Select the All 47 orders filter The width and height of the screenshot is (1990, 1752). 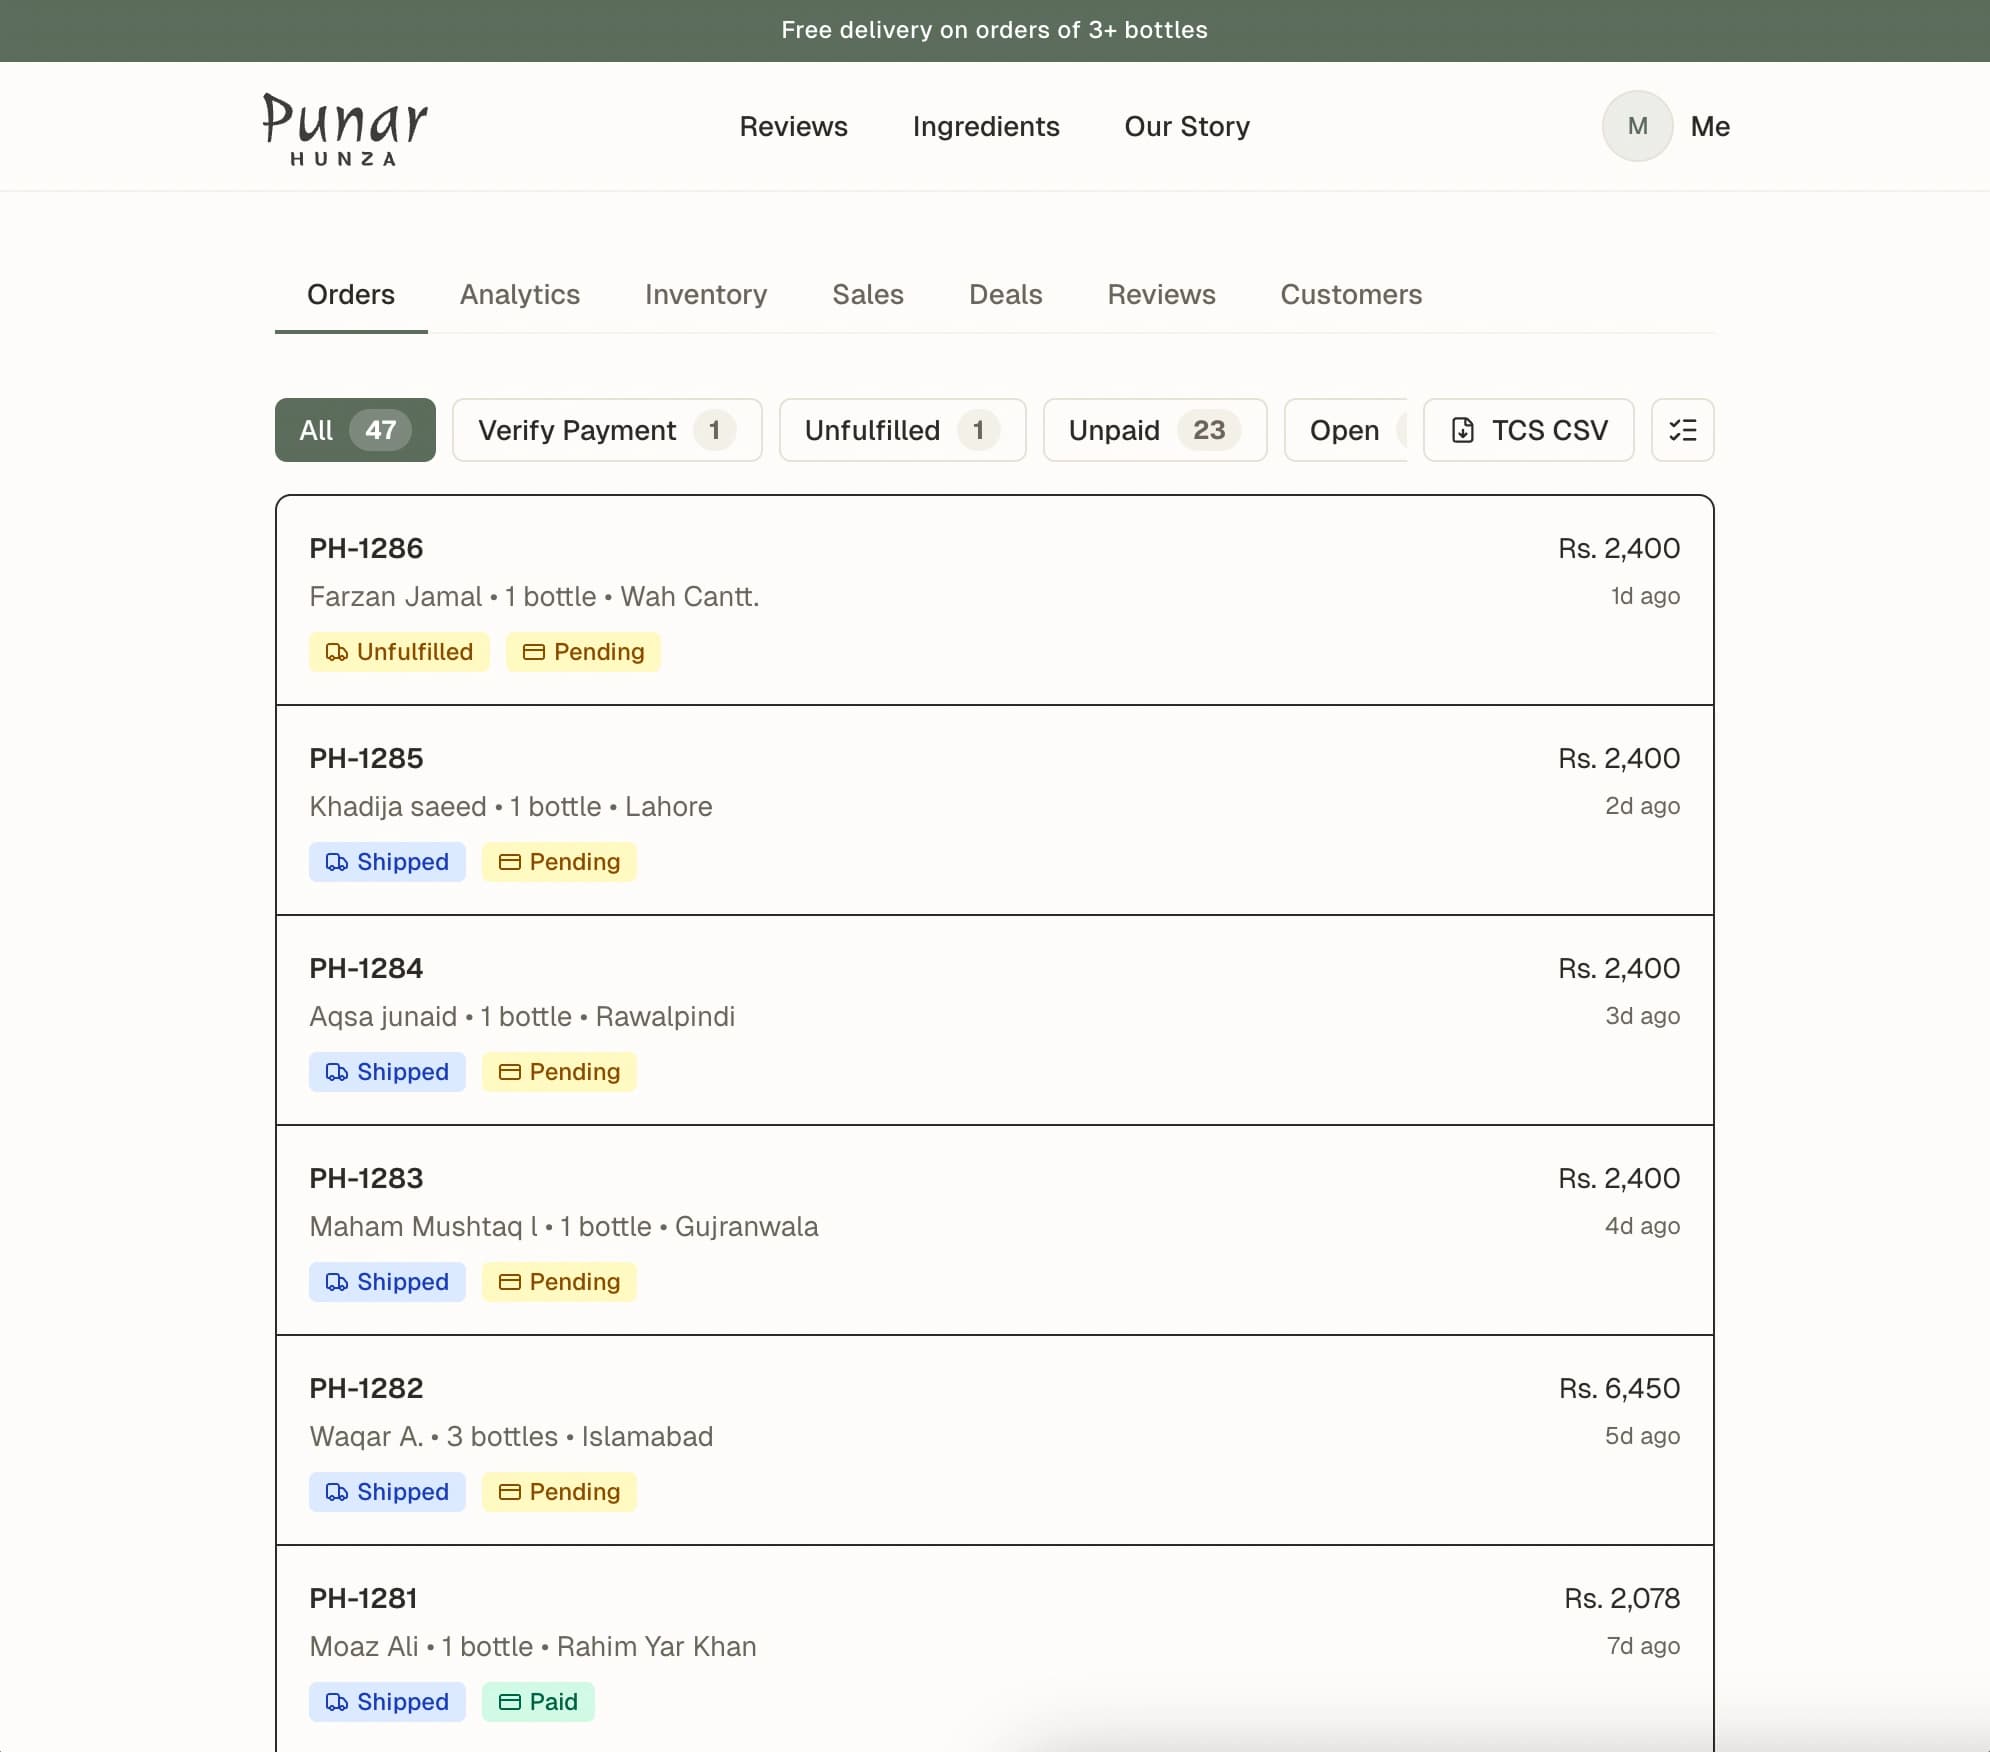pyautogui.click(x=355, y=430)
